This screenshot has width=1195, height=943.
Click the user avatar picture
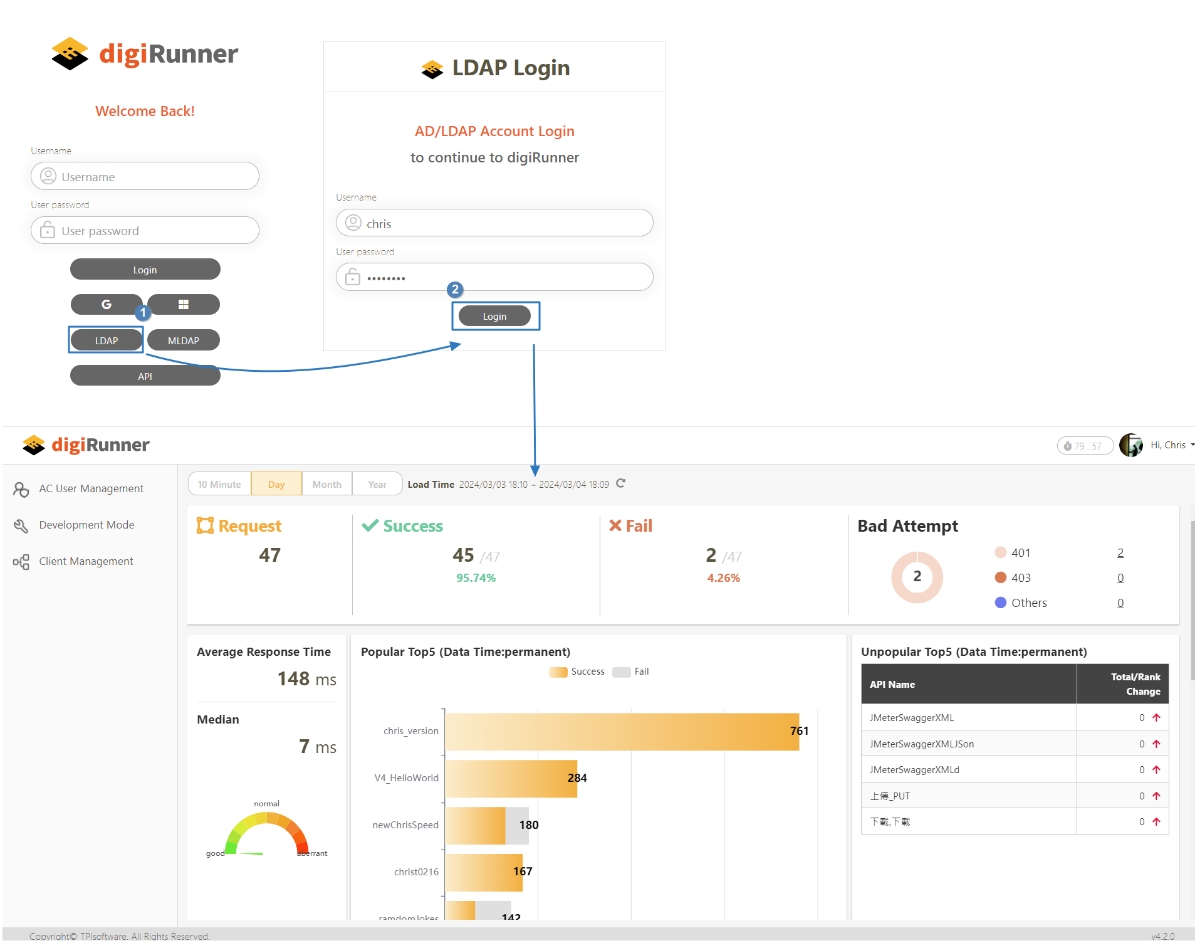coord(1131,445)
